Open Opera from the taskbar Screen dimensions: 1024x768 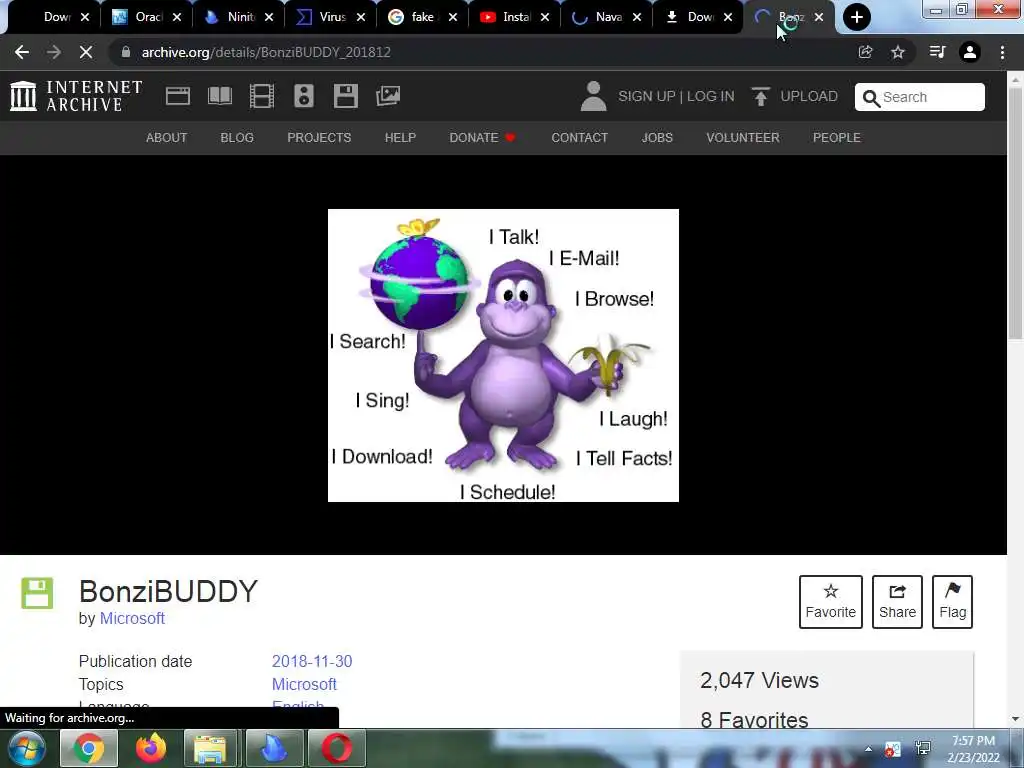[336, 748]
